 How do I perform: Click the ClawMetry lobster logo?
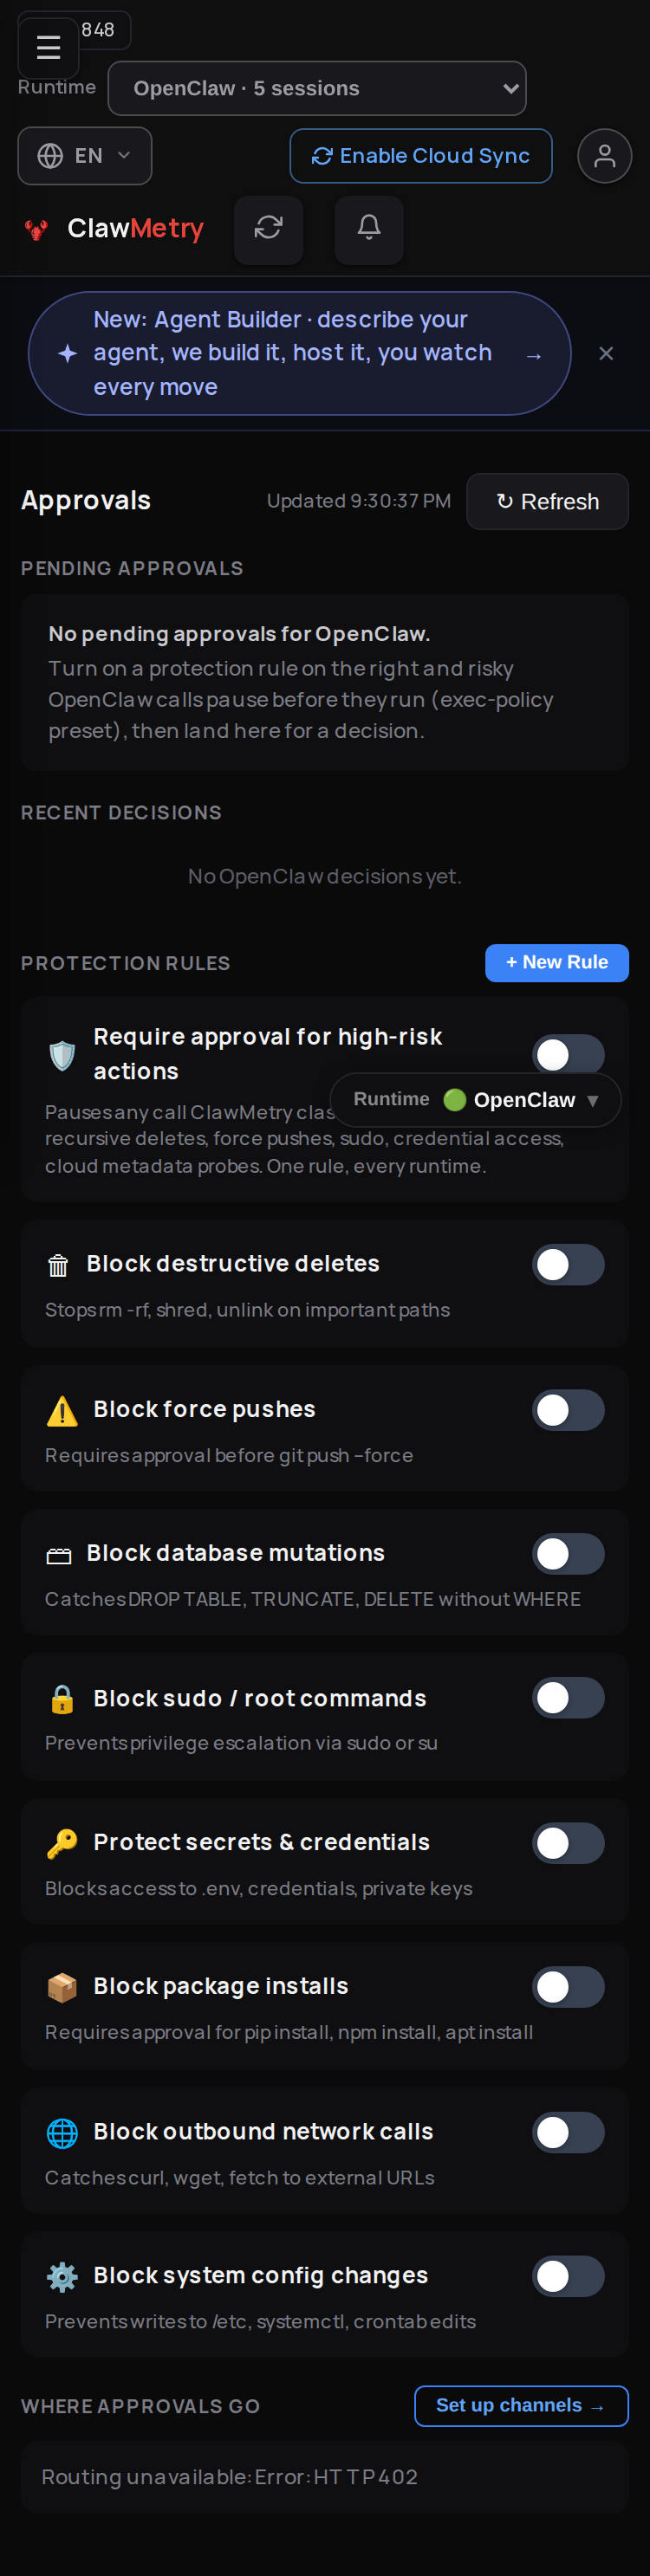(37, 230)
